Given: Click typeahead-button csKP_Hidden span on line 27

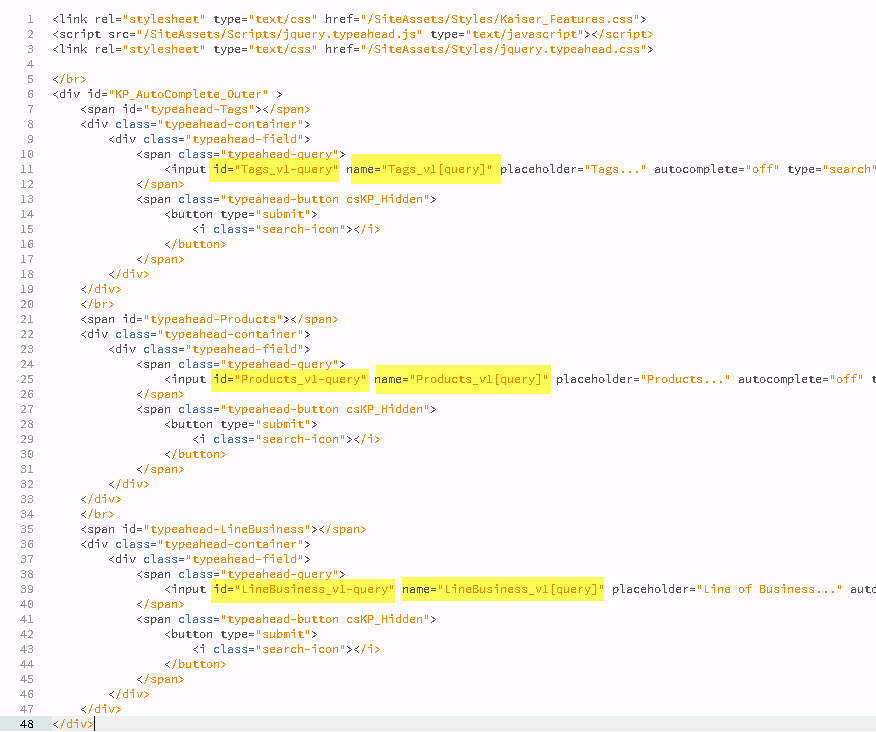Looking at the screenshot, I should (287, 410).
